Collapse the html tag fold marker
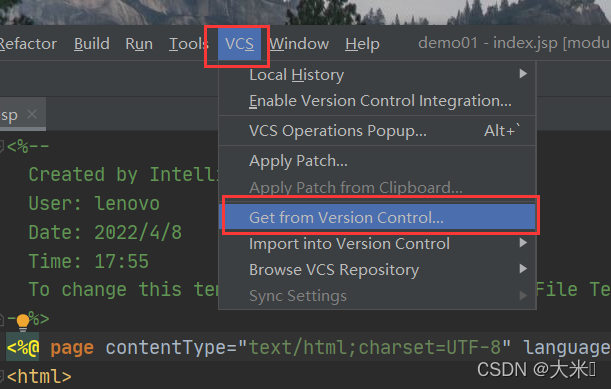This screenshot has height=389, width=611. [x=2, y=377]
